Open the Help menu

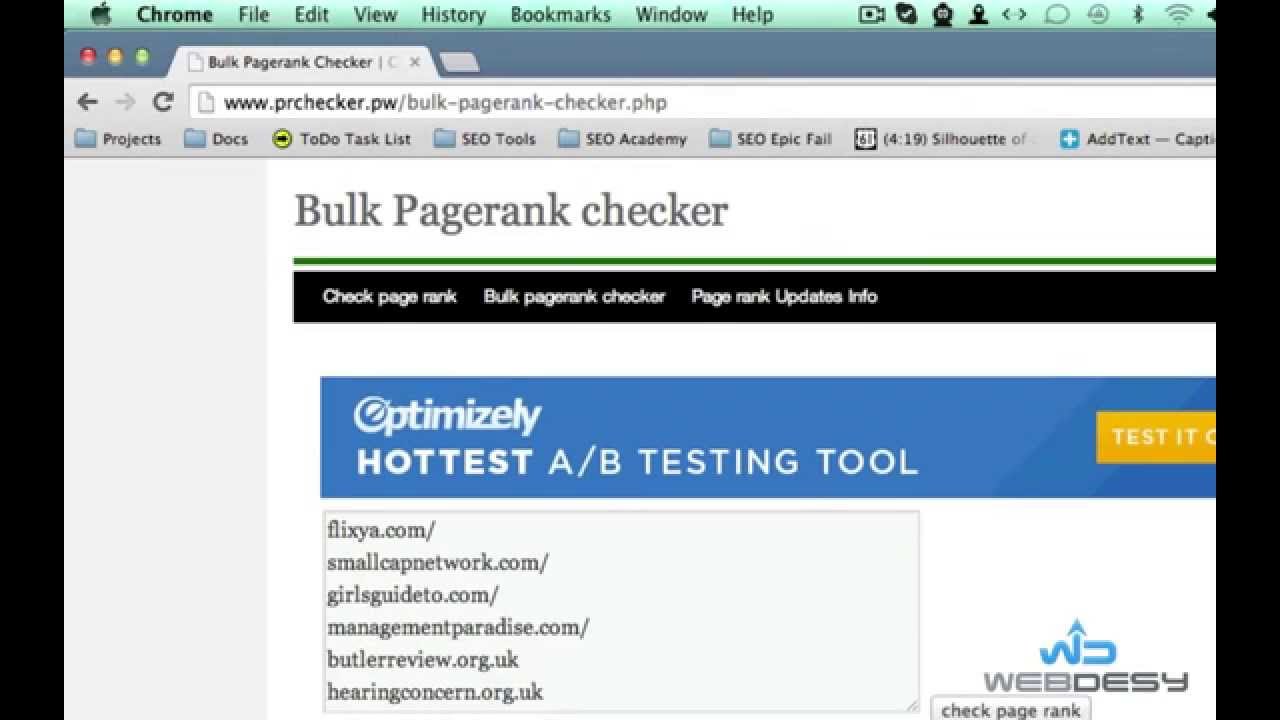pos(752,15)
